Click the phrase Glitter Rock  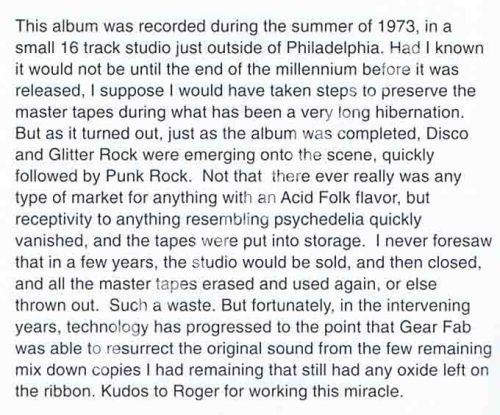coord(93,154)
